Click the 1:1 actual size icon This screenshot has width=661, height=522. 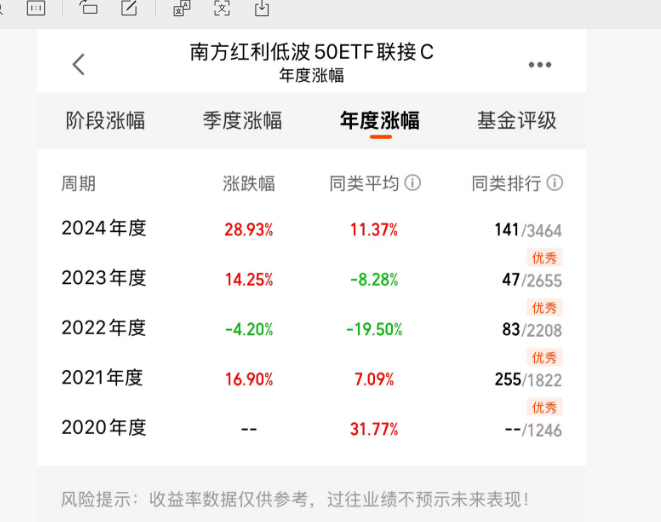36,8
